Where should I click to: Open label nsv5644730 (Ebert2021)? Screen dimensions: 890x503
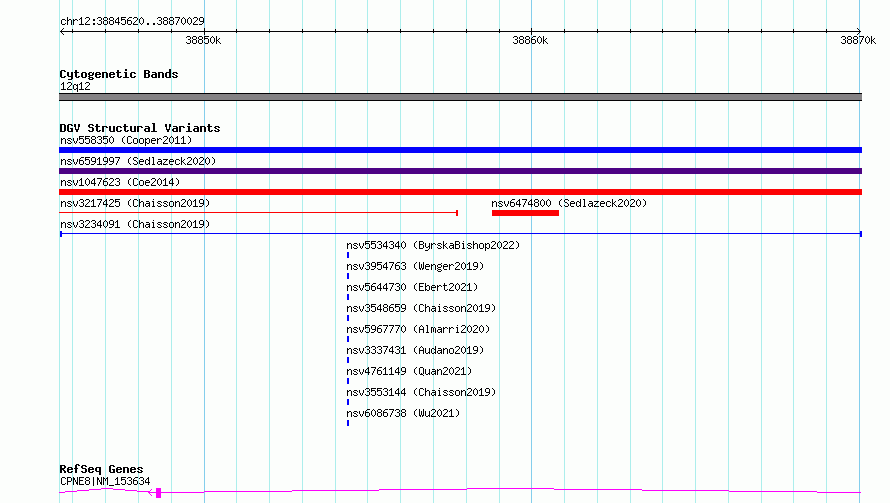pos(412,287)
